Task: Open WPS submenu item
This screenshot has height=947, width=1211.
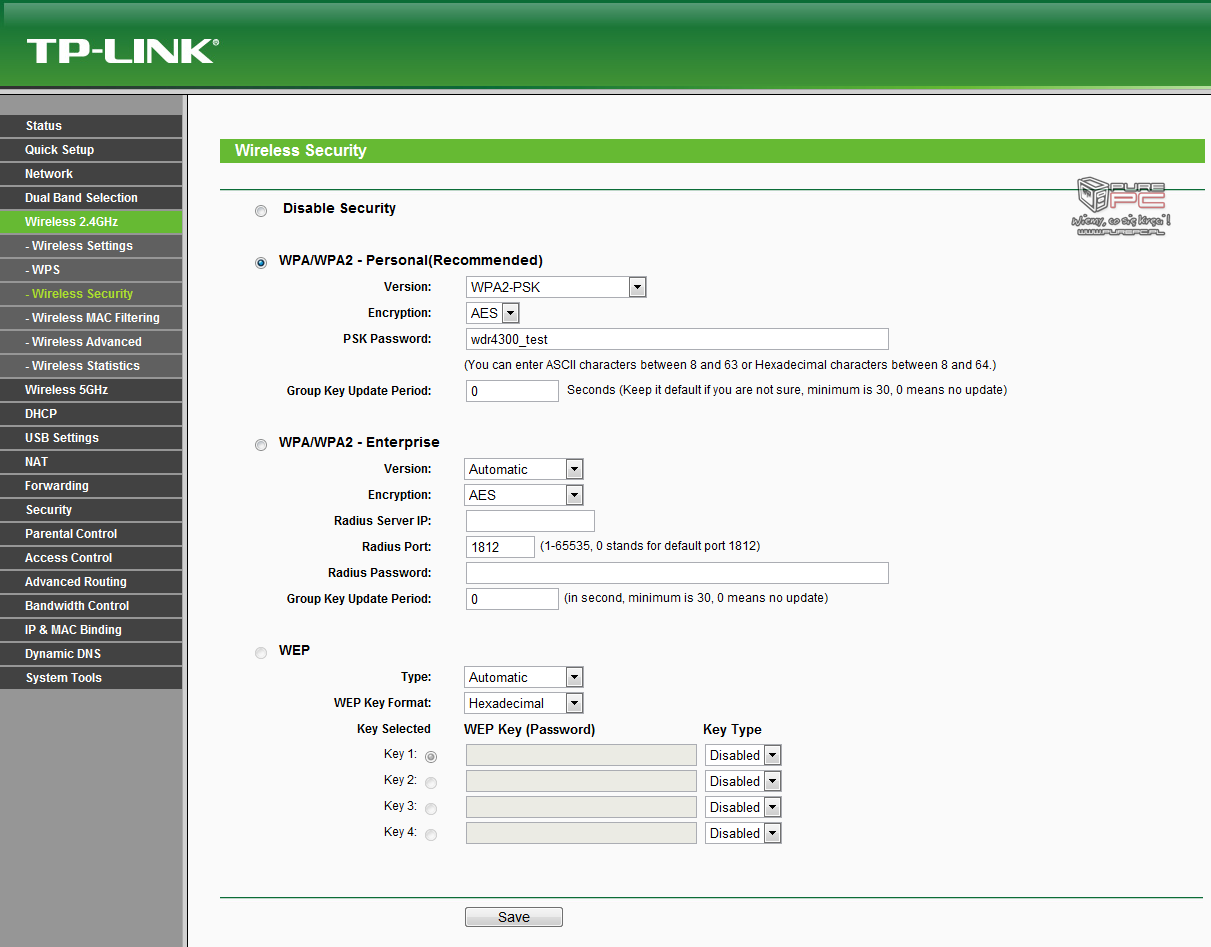Action: pyautogui.click(x=91, y=270)
